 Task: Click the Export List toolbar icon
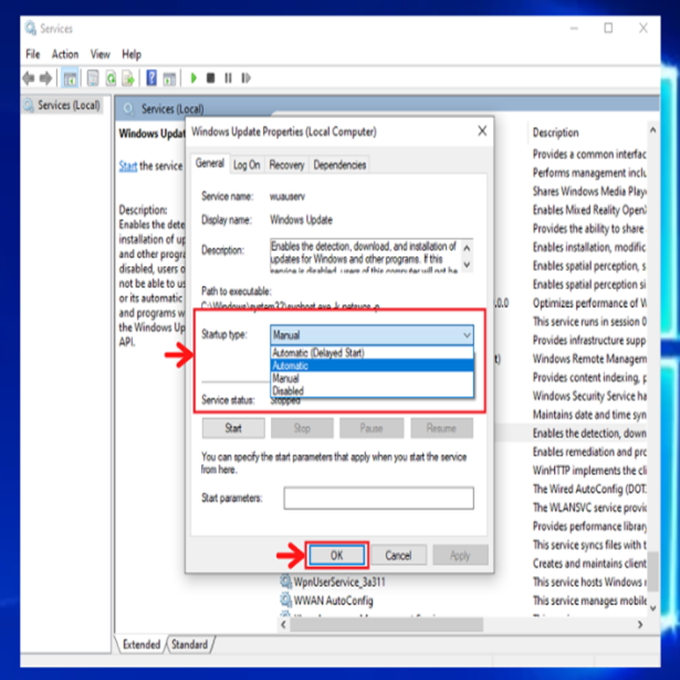click(x=128, y=78)
